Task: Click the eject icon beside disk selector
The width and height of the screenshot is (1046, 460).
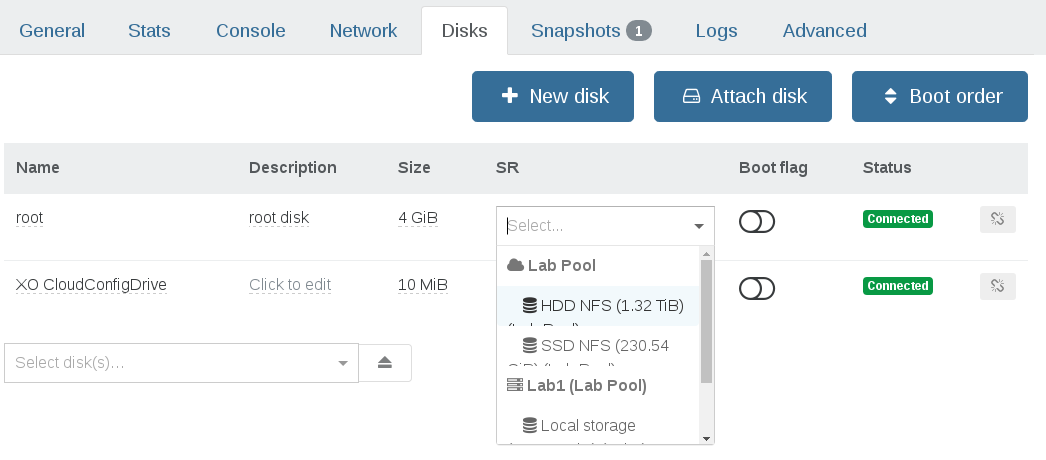Action: 385,363
